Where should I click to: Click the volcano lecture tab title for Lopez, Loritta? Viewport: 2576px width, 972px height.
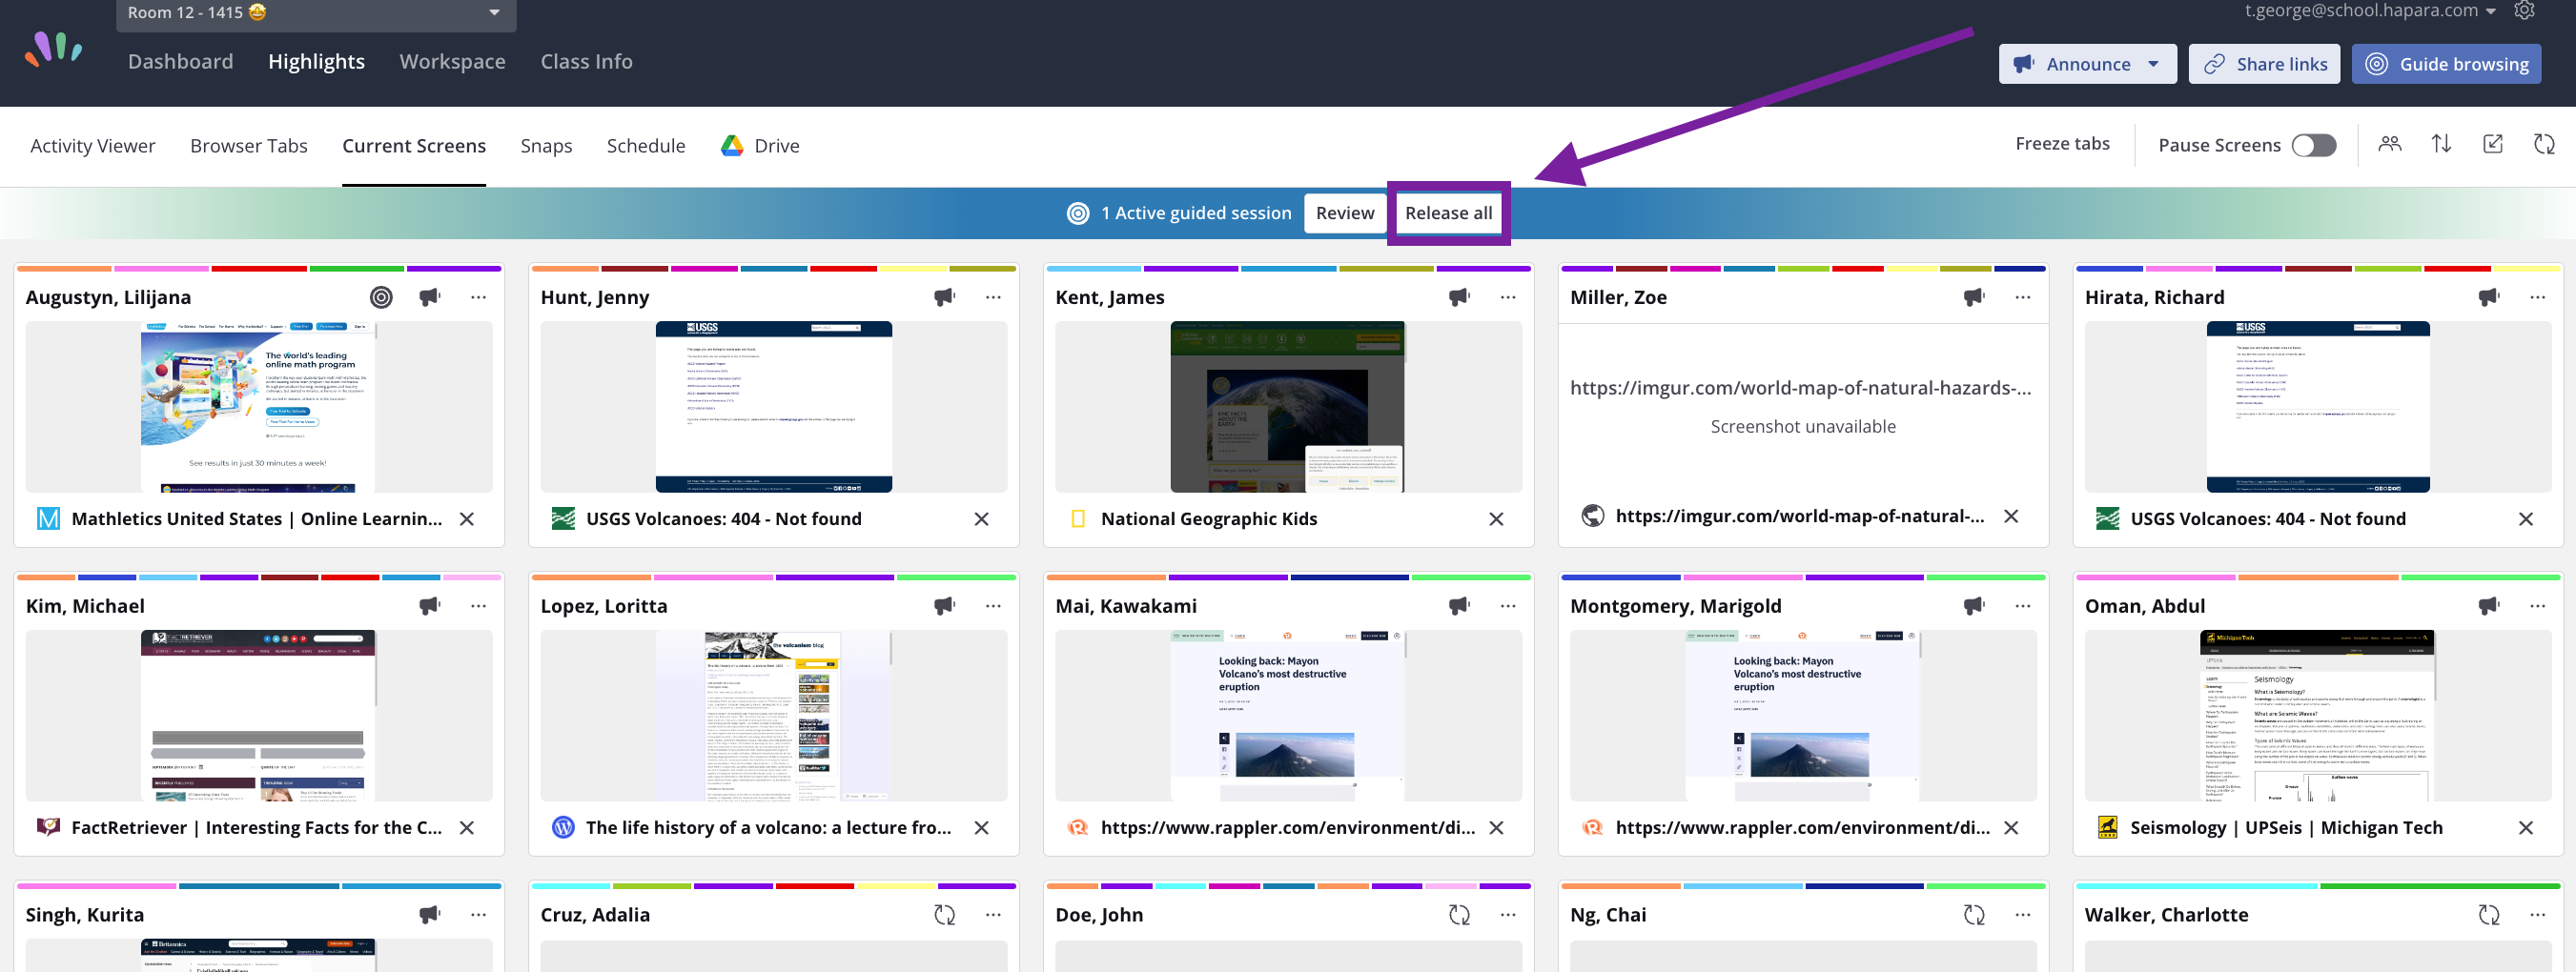769,828
